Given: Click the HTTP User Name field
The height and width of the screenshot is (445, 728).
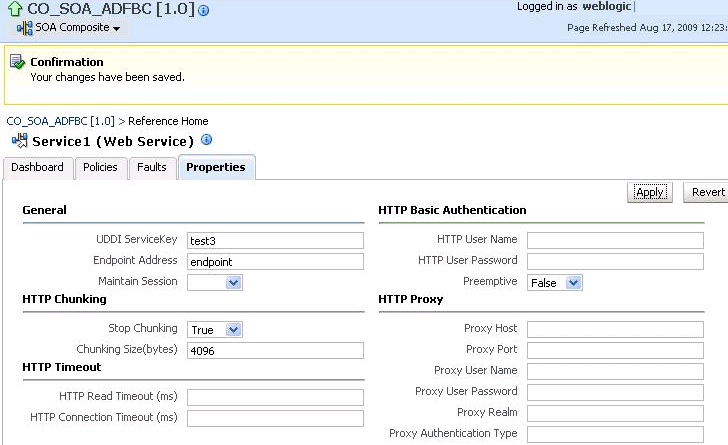Looking at the screenshot, I should coord(615,241).
